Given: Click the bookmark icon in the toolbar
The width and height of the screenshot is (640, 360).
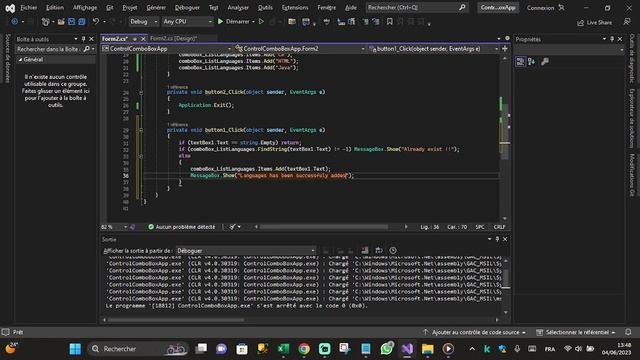Looking at the screenshot, I should [389, 22].
